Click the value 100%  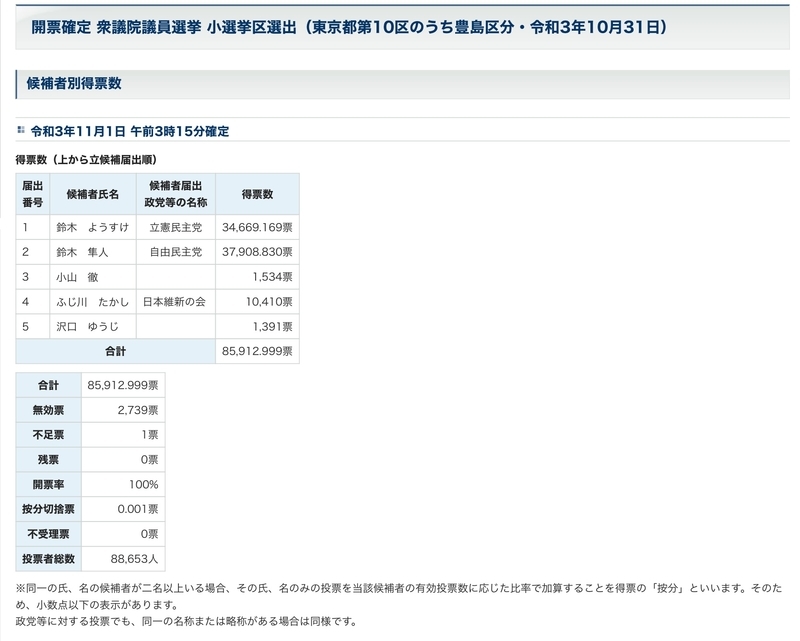tap(143, 485)
